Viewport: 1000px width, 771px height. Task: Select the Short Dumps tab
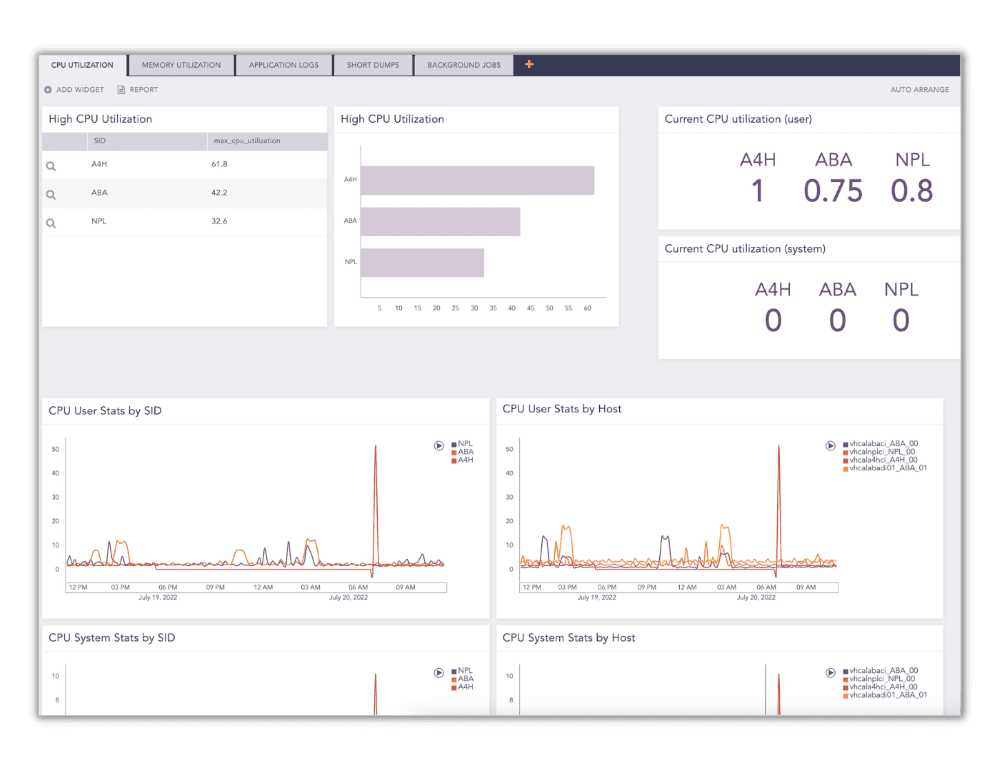(373, 65)
